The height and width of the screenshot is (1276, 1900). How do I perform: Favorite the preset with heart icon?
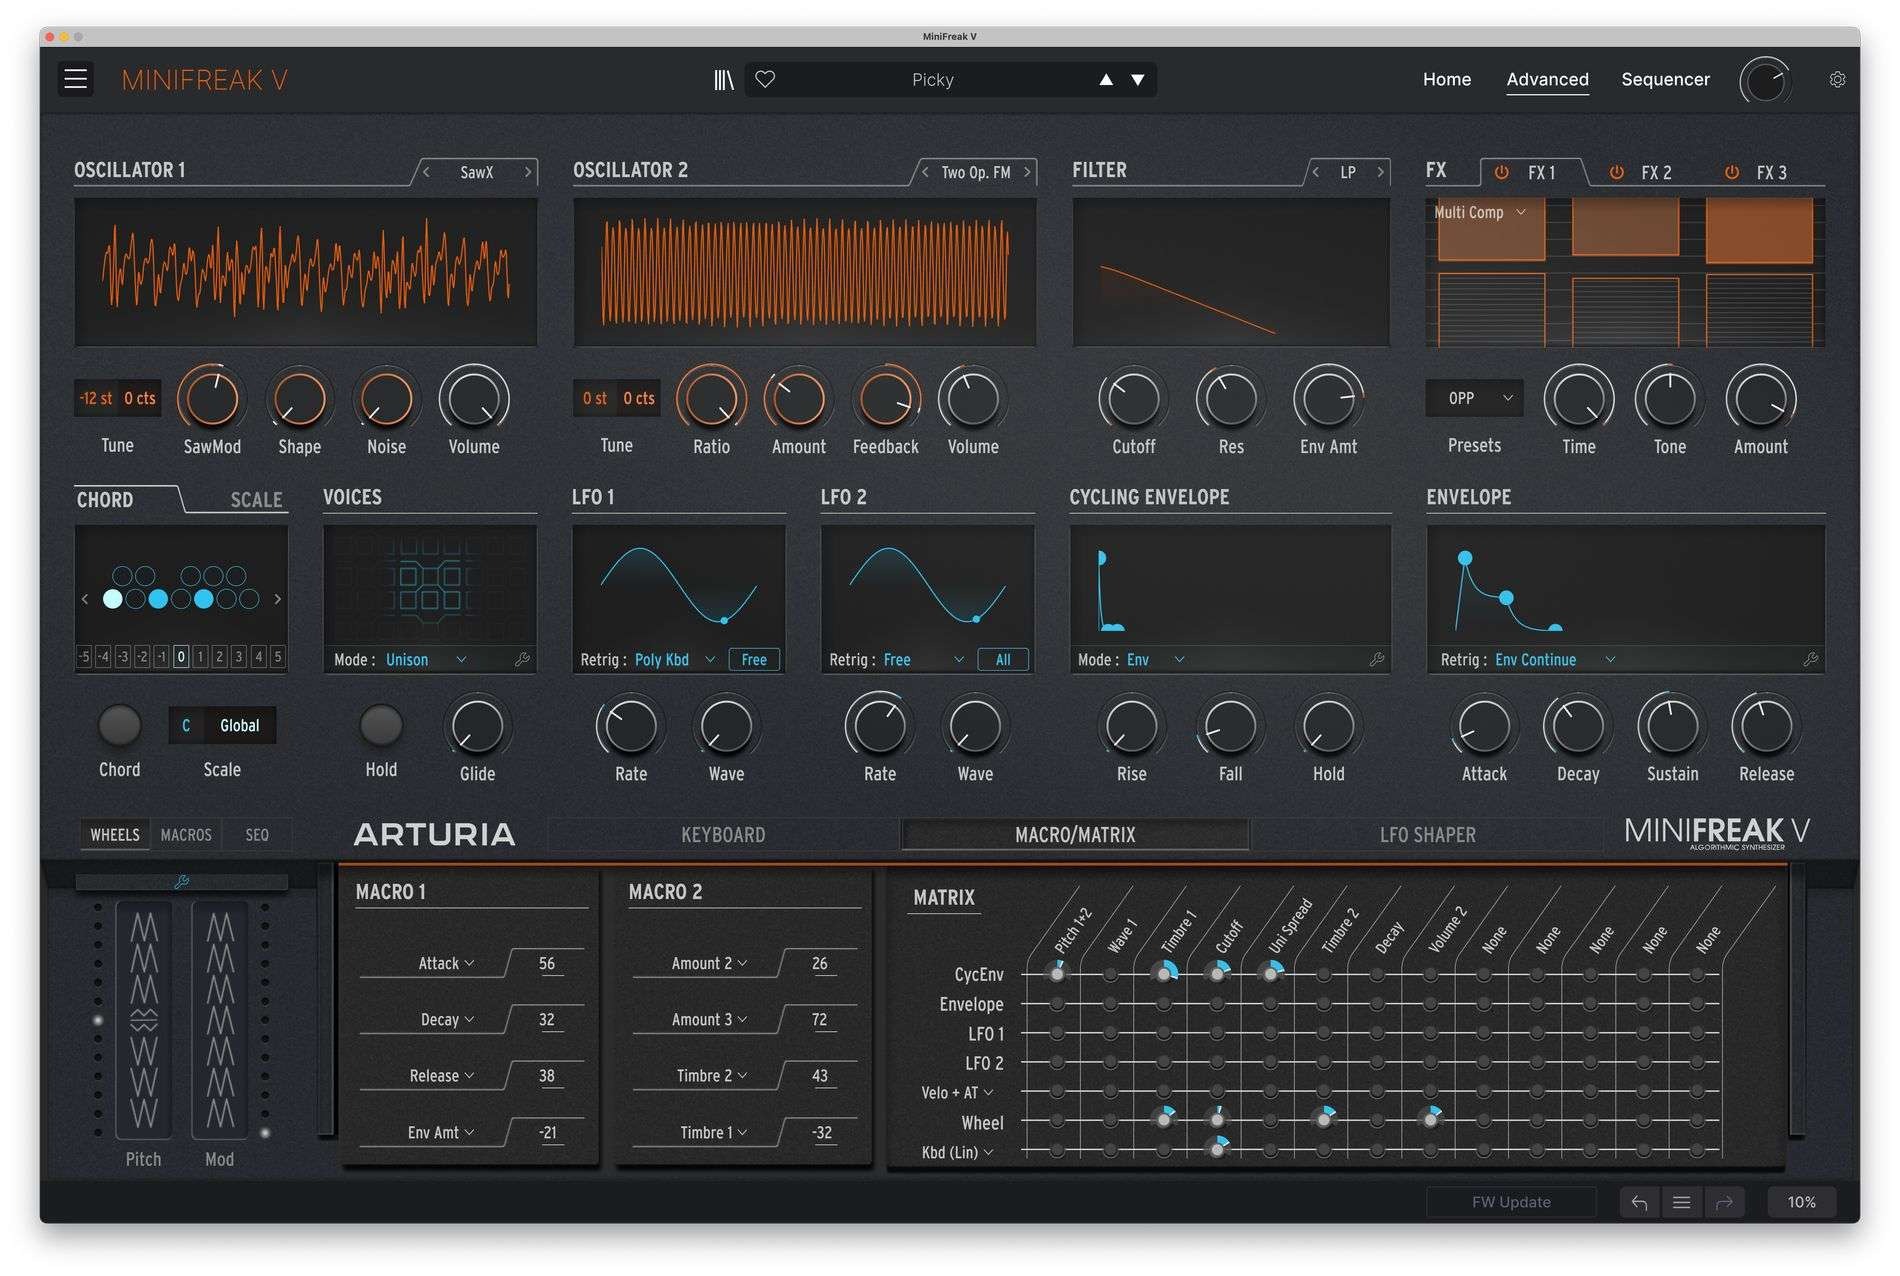765,79
